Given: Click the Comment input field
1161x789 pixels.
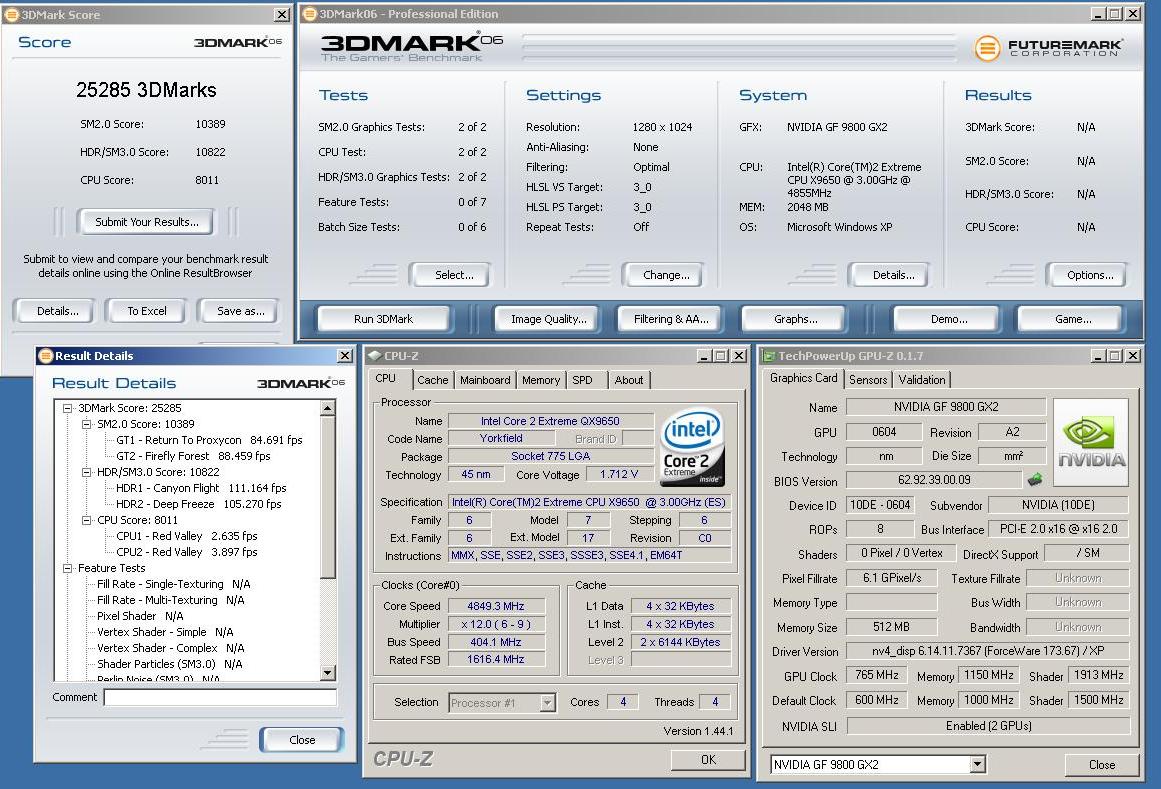Looking at the screenshot, I should pos(220,697).
